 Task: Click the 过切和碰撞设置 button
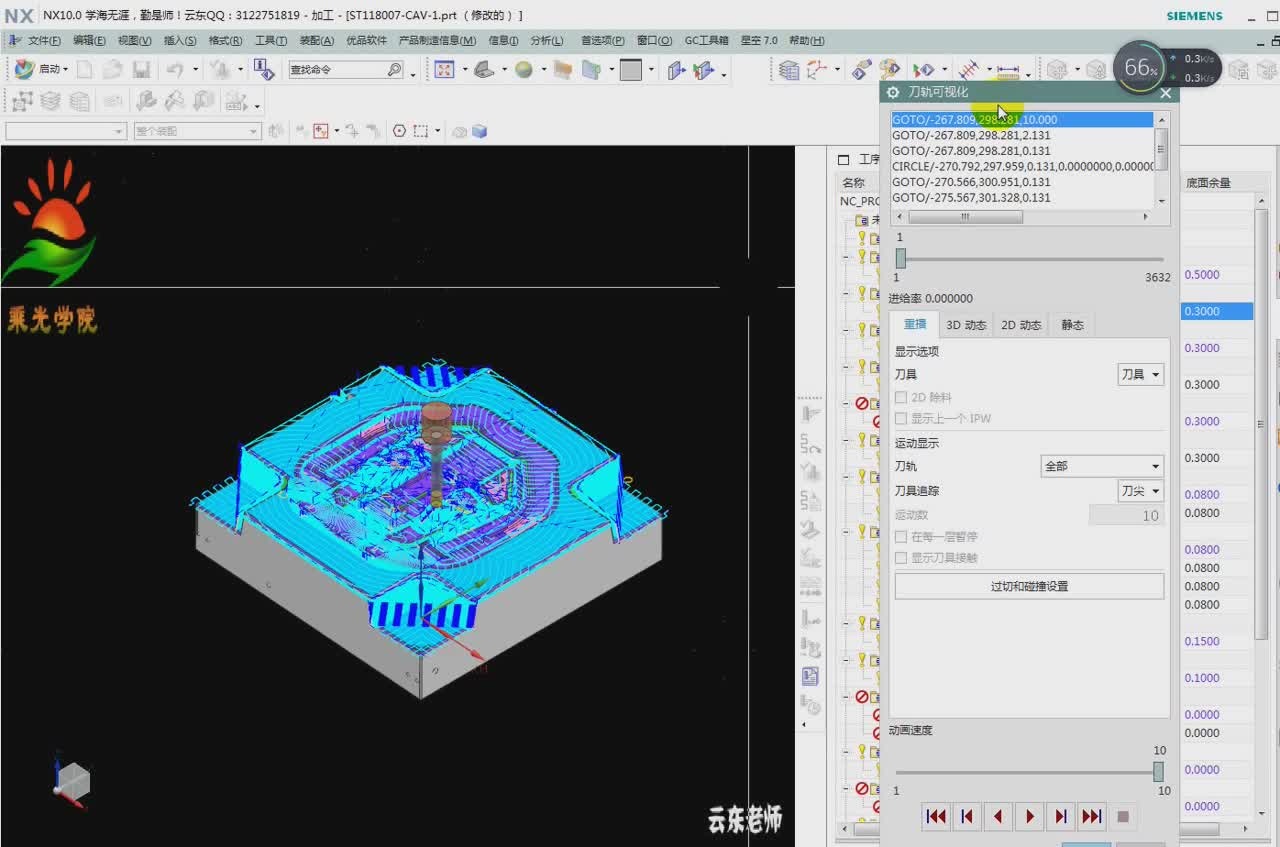[x=1029, y=586]
